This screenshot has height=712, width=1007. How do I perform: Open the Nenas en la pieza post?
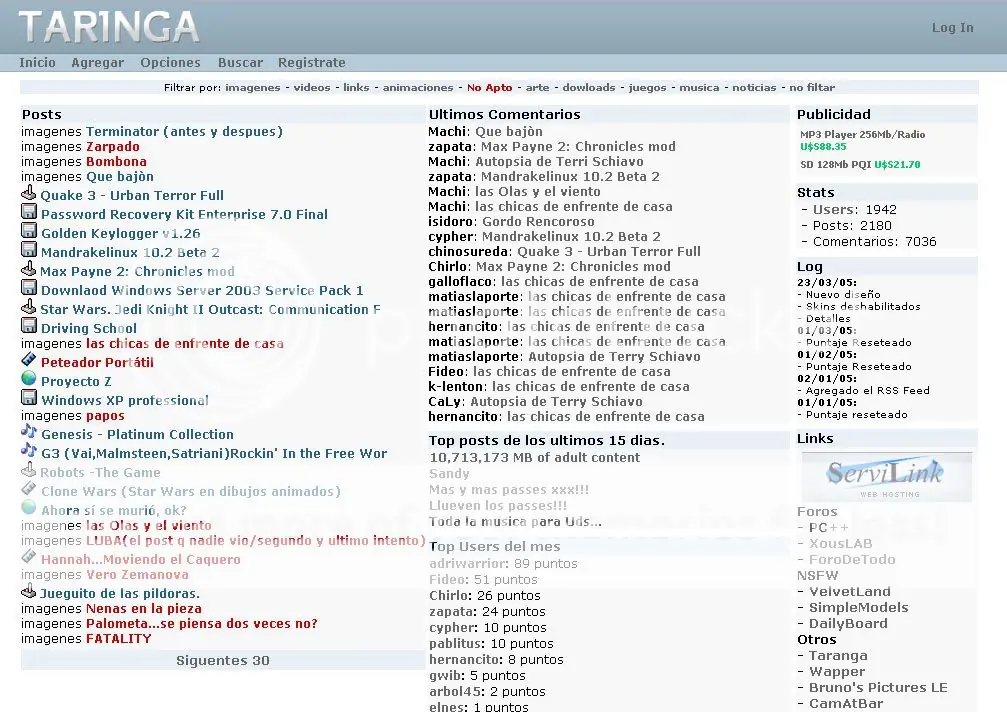[143, 609]
